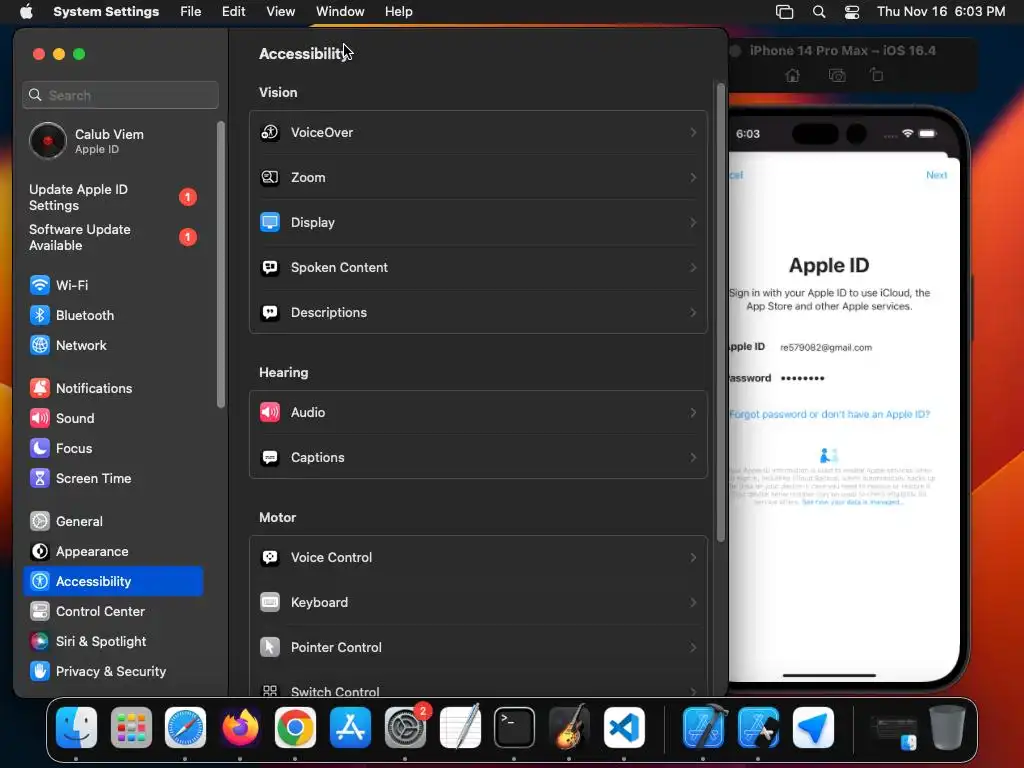This screenshot has width=1024, height=768.
Task: Open the File menu
Action: [x=191, y=12]
